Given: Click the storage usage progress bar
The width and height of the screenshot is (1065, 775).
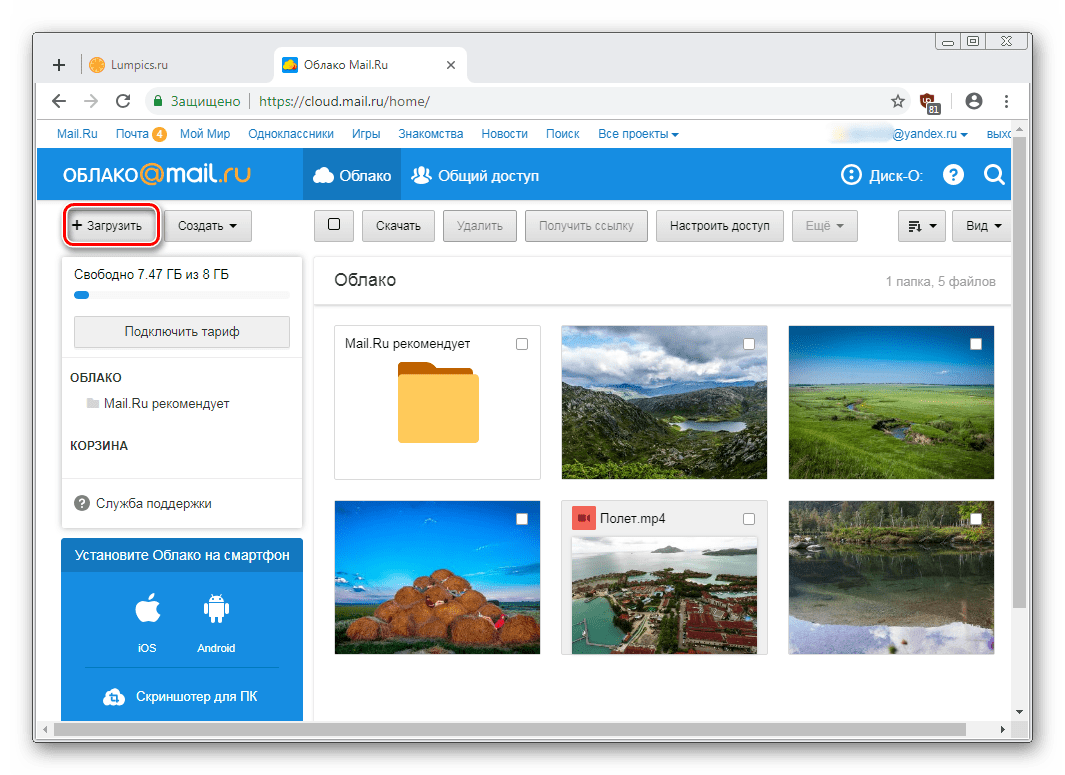Looking at the screenshot, I should [182, 295].
